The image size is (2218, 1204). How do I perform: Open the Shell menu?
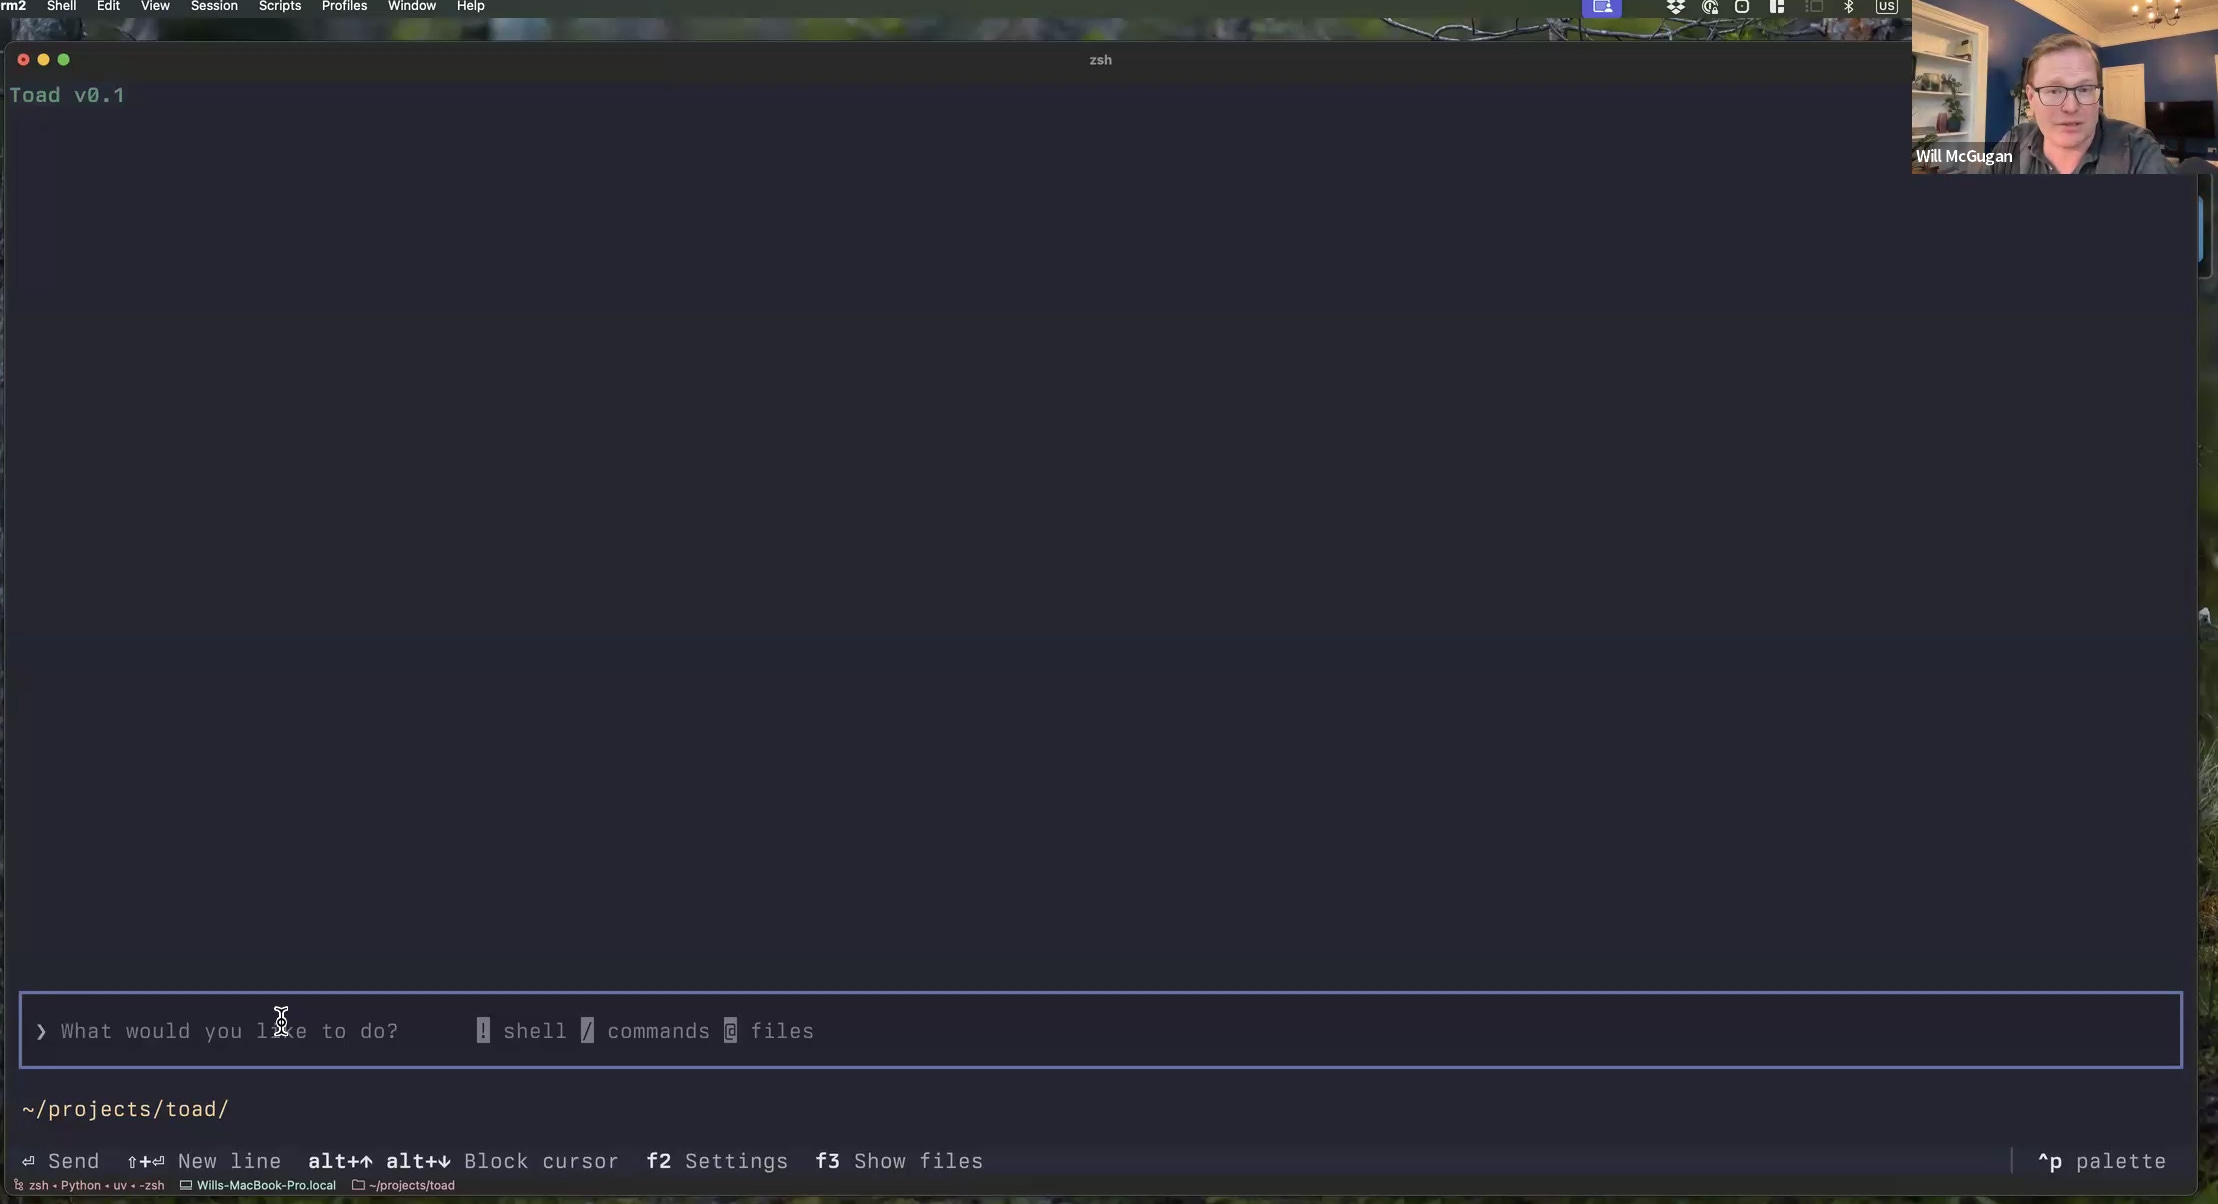[61, 7]
